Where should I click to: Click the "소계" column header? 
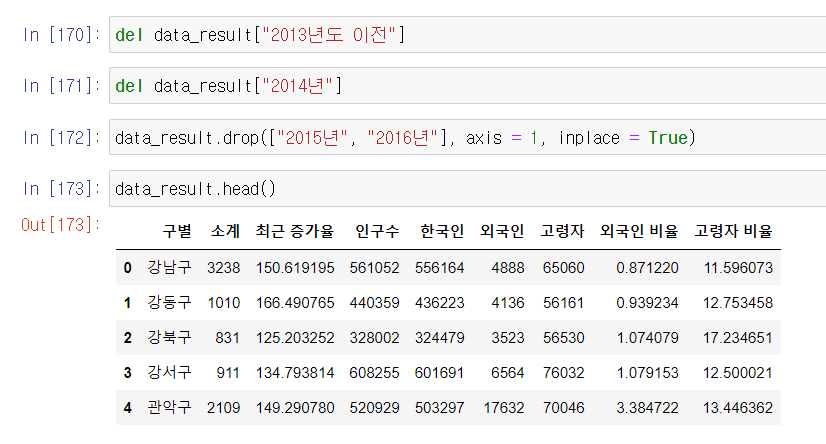pyautogui.click(x=225, y=231)
